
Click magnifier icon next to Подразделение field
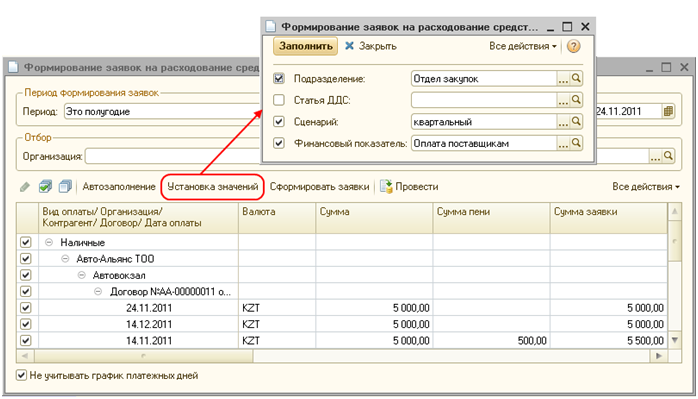pyautogui.click(x=576, y=78)
